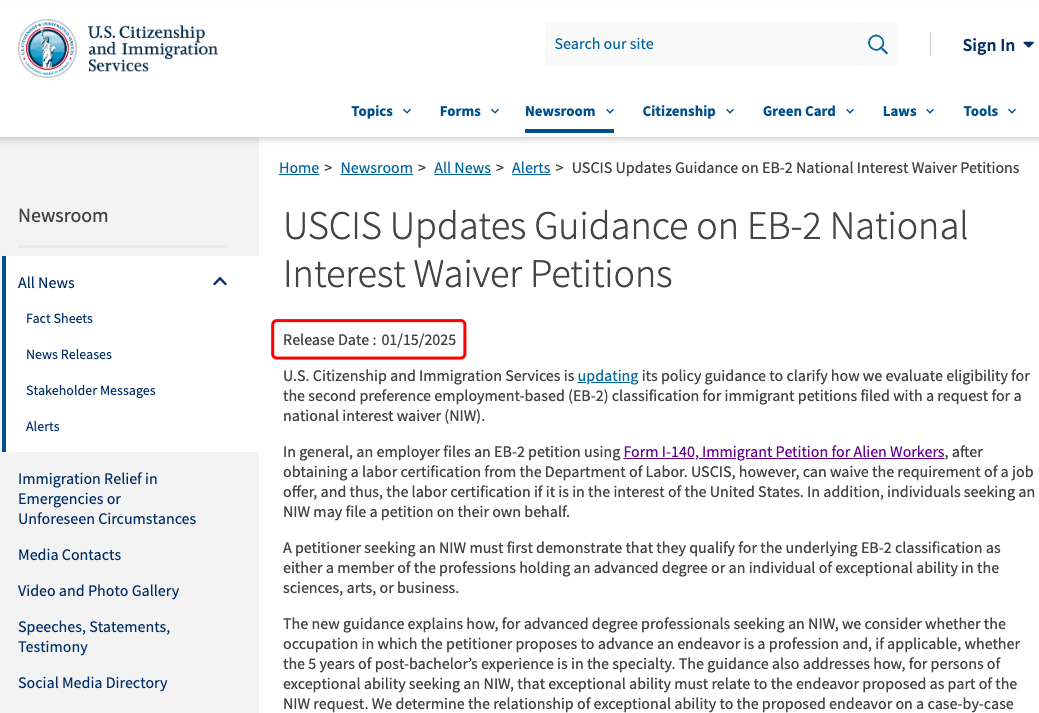Collapse the All News sidebar section

(x=220, y=282)
